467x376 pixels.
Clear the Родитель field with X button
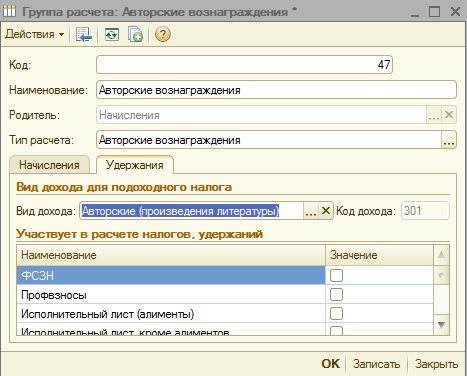tap(449, 115)
